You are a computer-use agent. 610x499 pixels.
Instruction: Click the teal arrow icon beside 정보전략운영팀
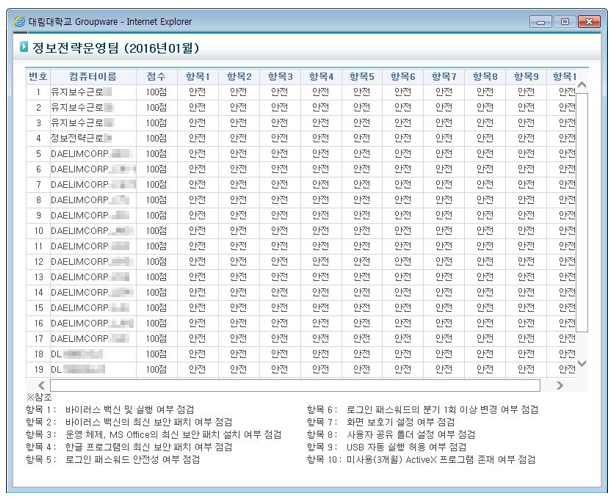coord(24,47)
